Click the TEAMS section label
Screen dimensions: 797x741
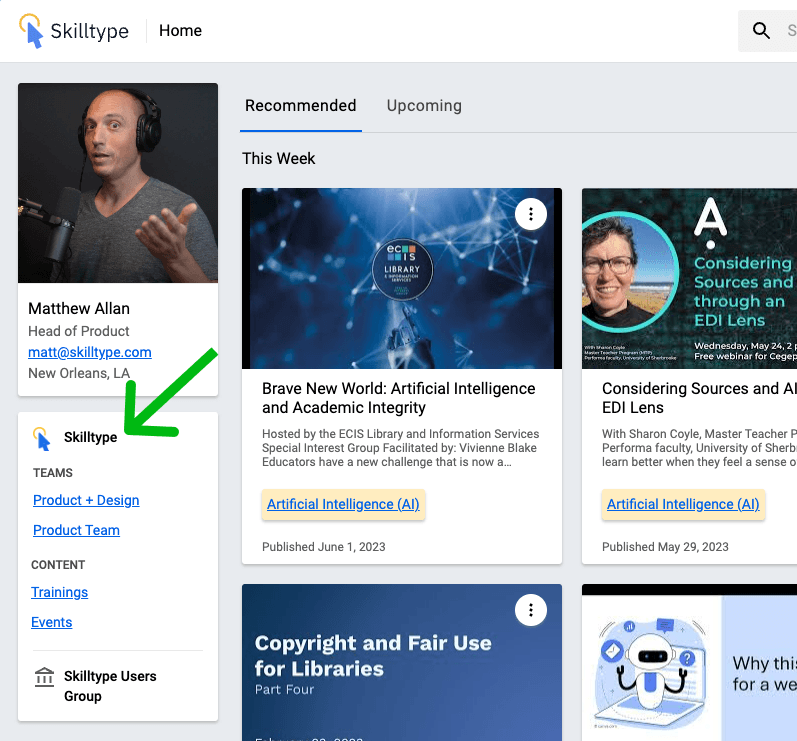[x=52, y=473]
